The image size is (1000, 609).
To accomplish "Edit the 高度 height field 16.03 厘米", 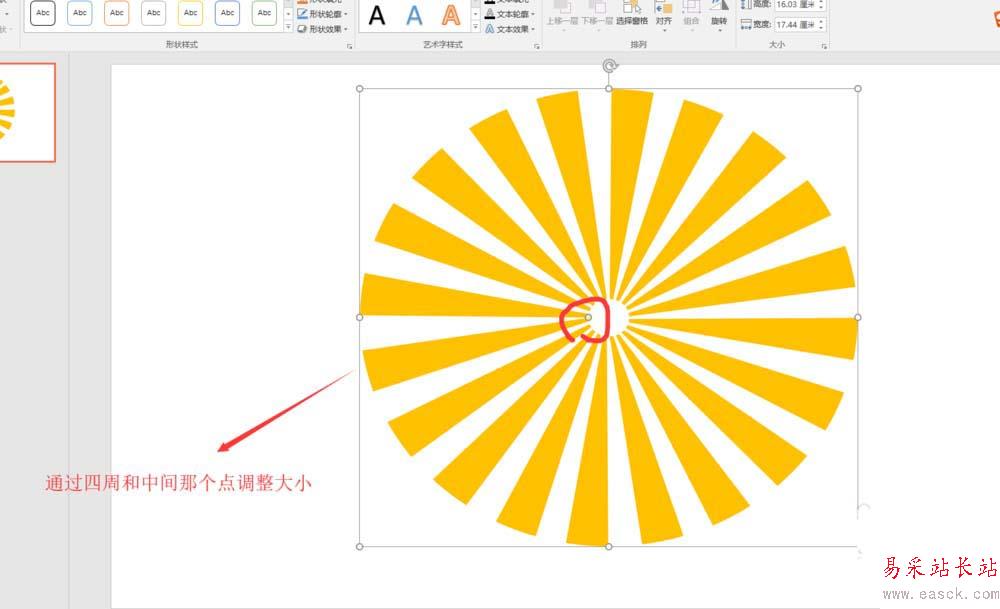I will point(795,5).
